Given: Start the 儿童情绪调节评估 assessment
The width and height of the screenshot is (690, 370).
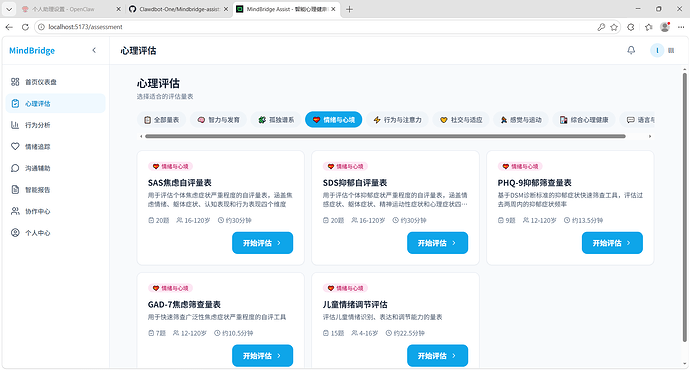Looking at the screenshot, I should click(437, 355).
